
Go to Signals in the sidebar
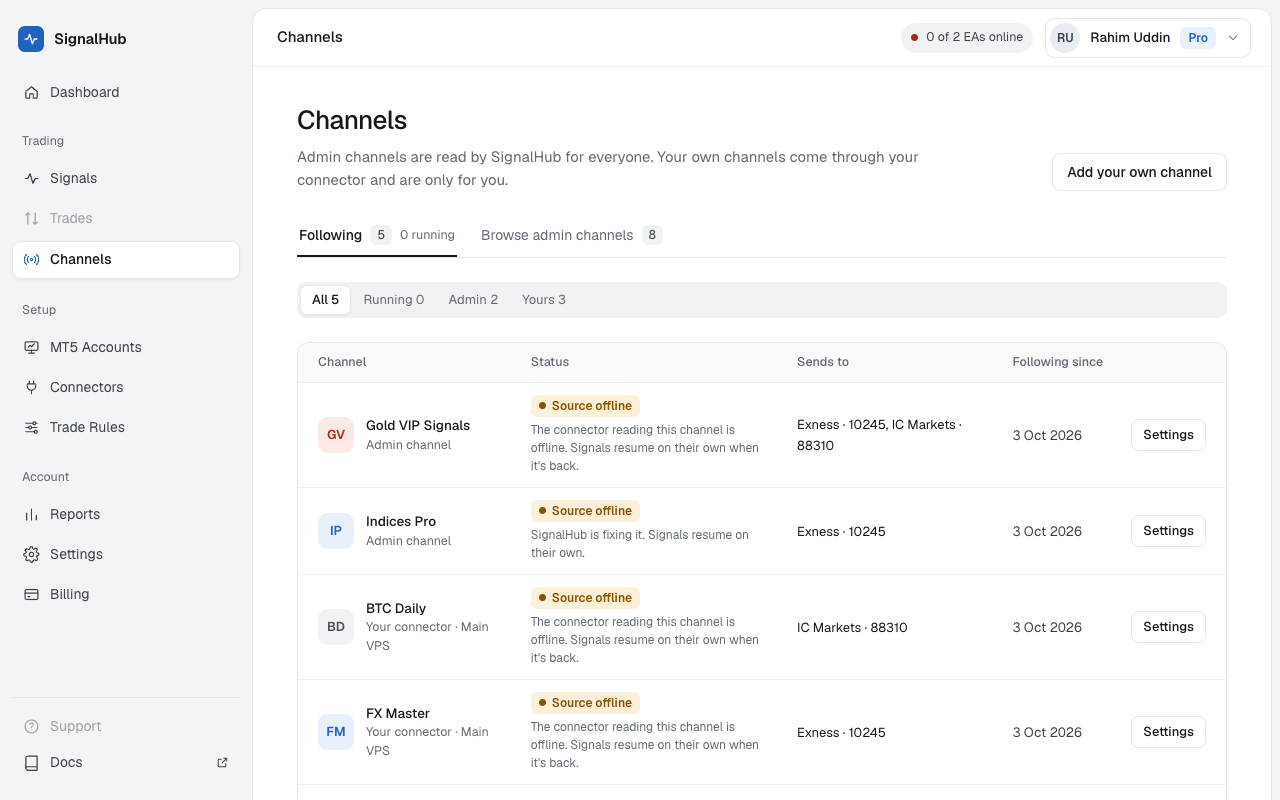coord(126,178)
